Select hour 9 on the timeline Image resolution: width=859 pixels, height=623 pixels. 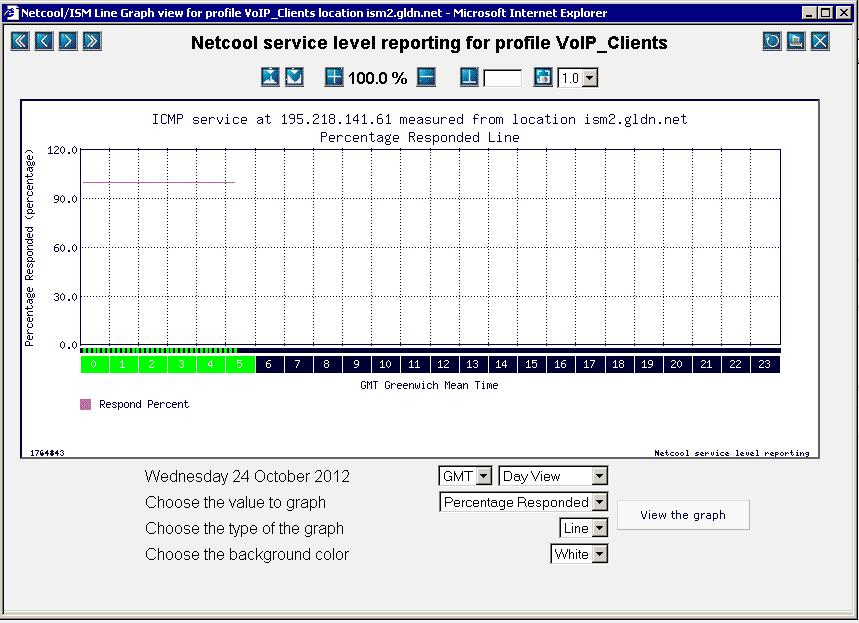coord(356,364)
